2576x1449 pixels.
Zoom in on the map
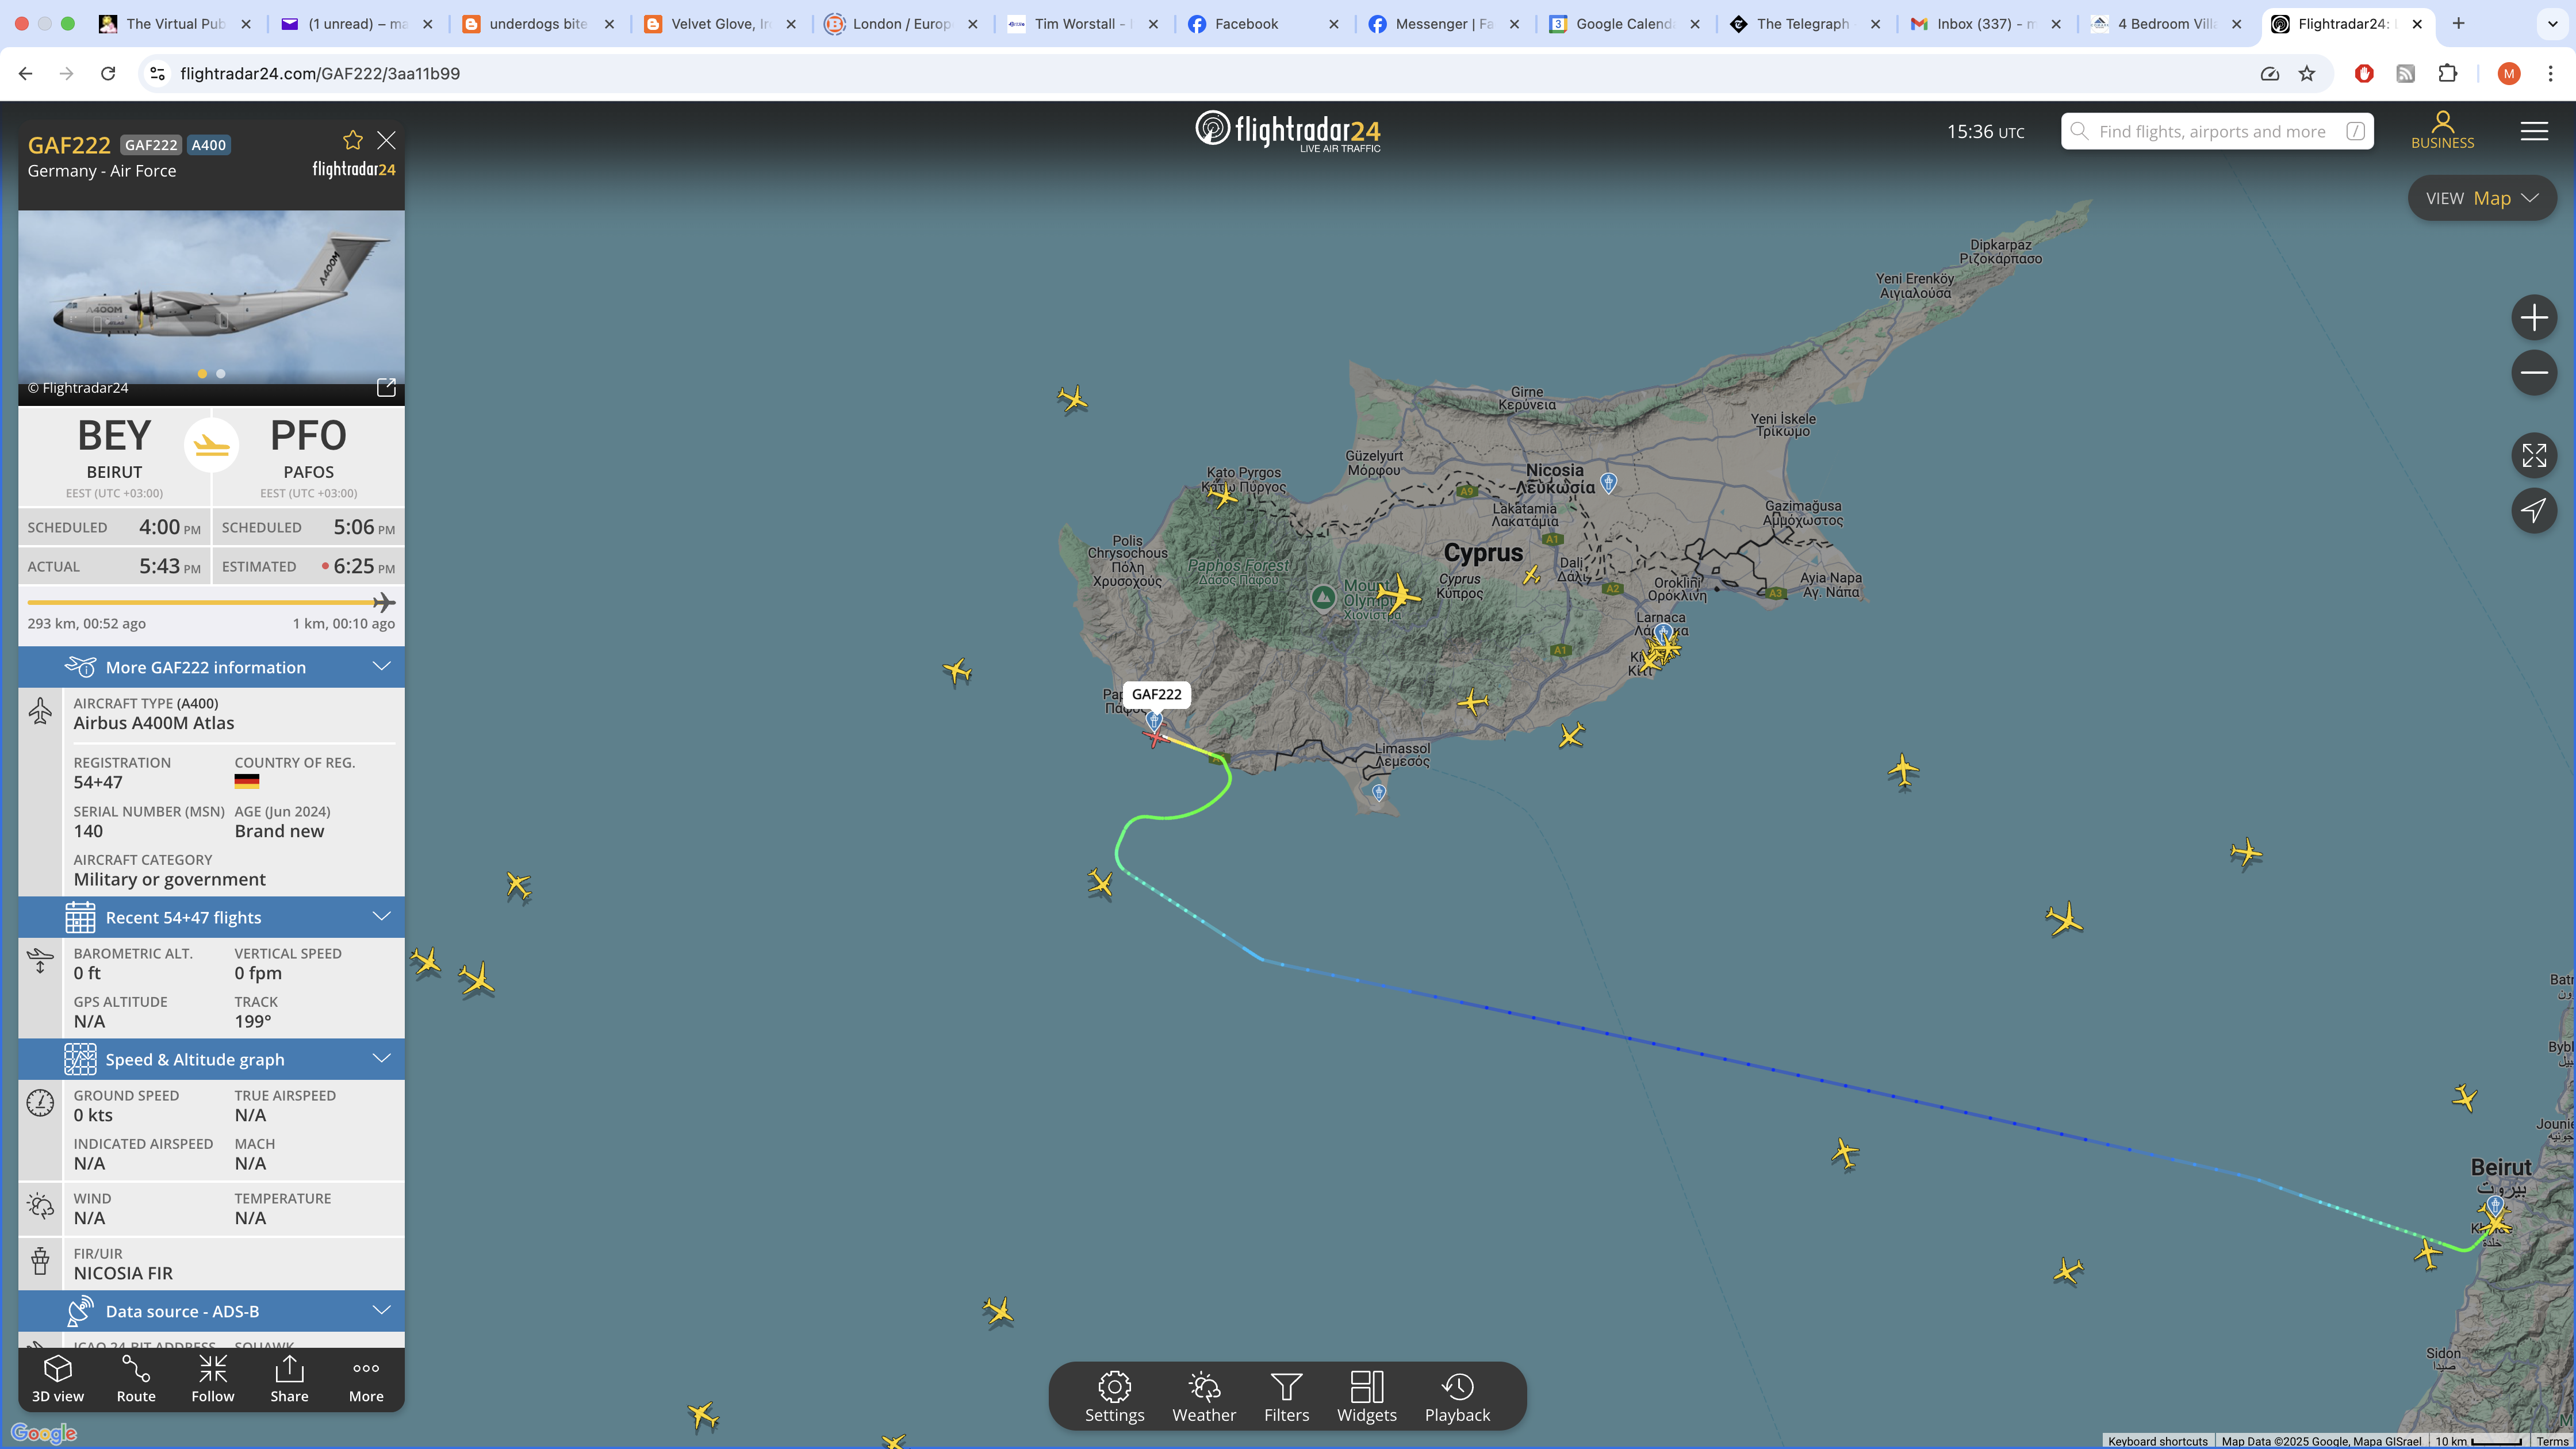coord(2534,318)
